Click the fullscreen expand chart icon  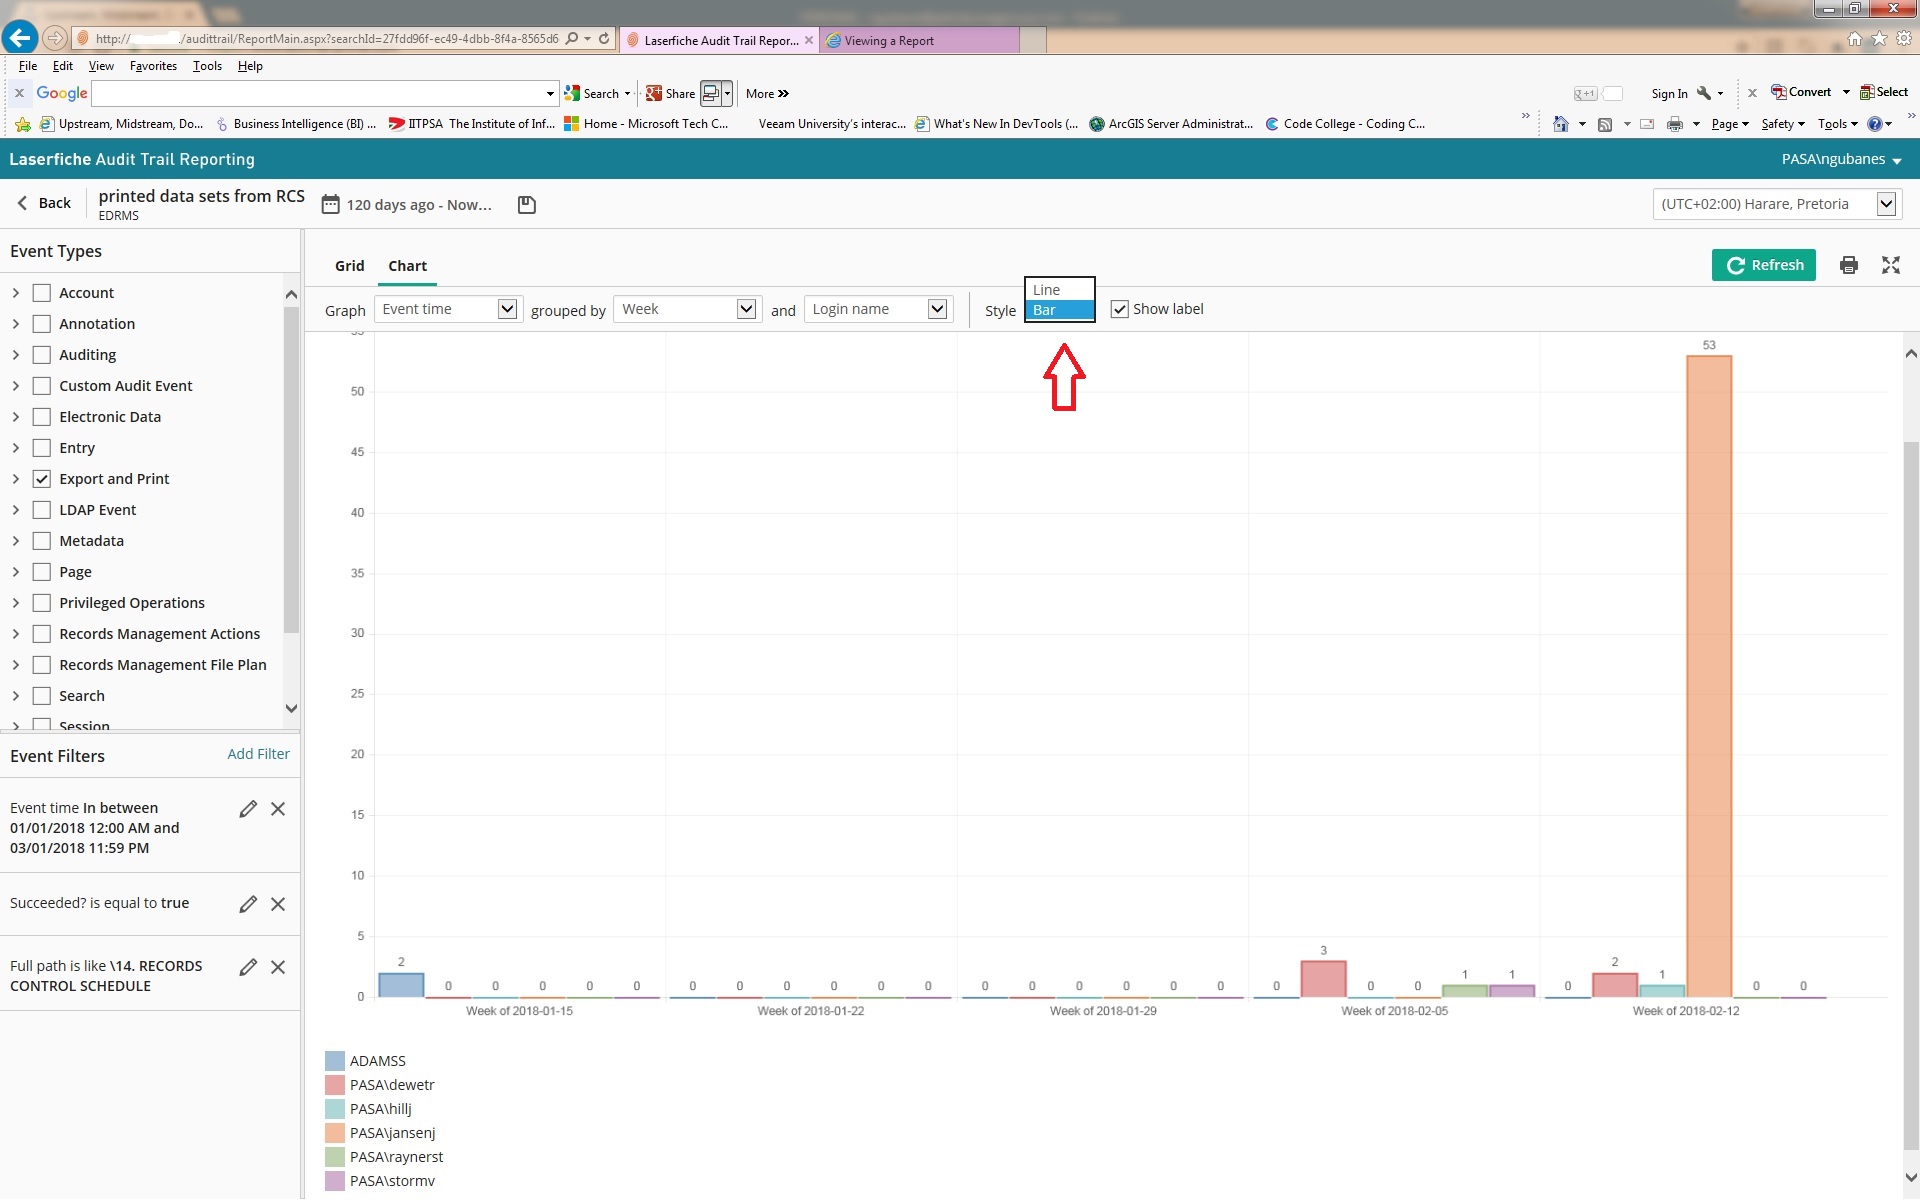click(1890, 265)
